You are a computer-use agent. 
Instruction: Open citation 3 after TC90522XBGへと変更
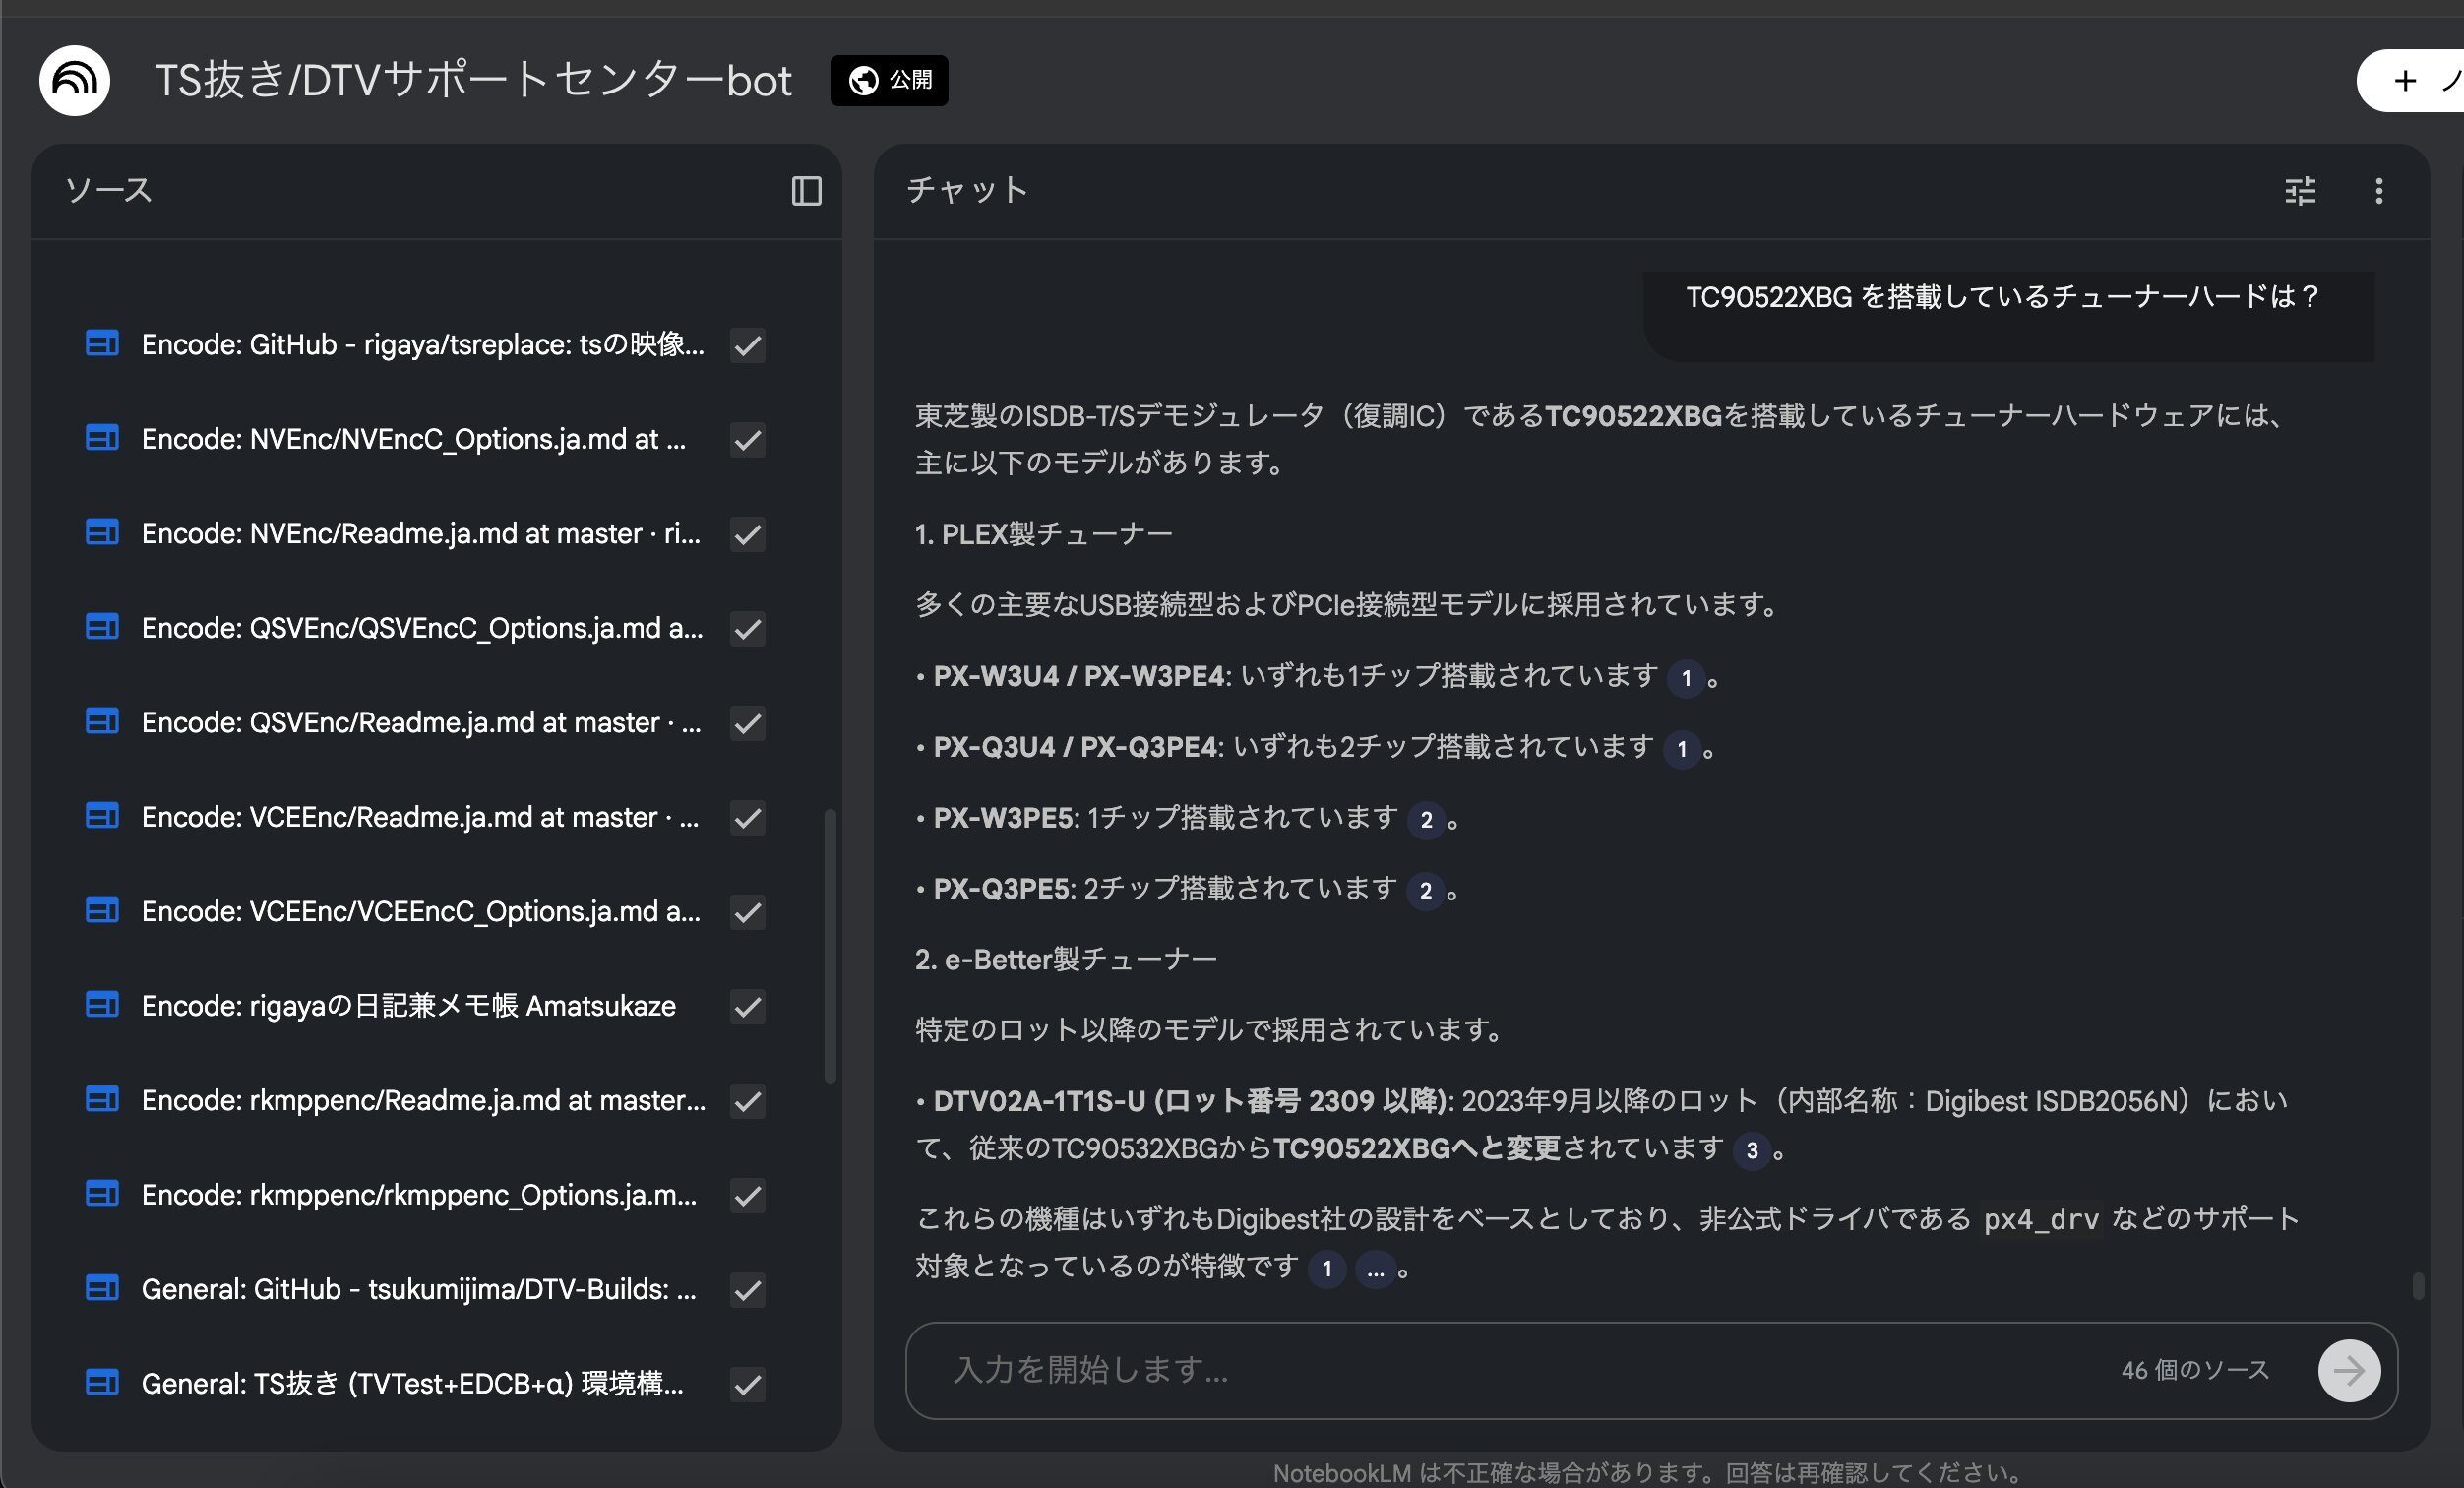[x=1751, y=1150]
